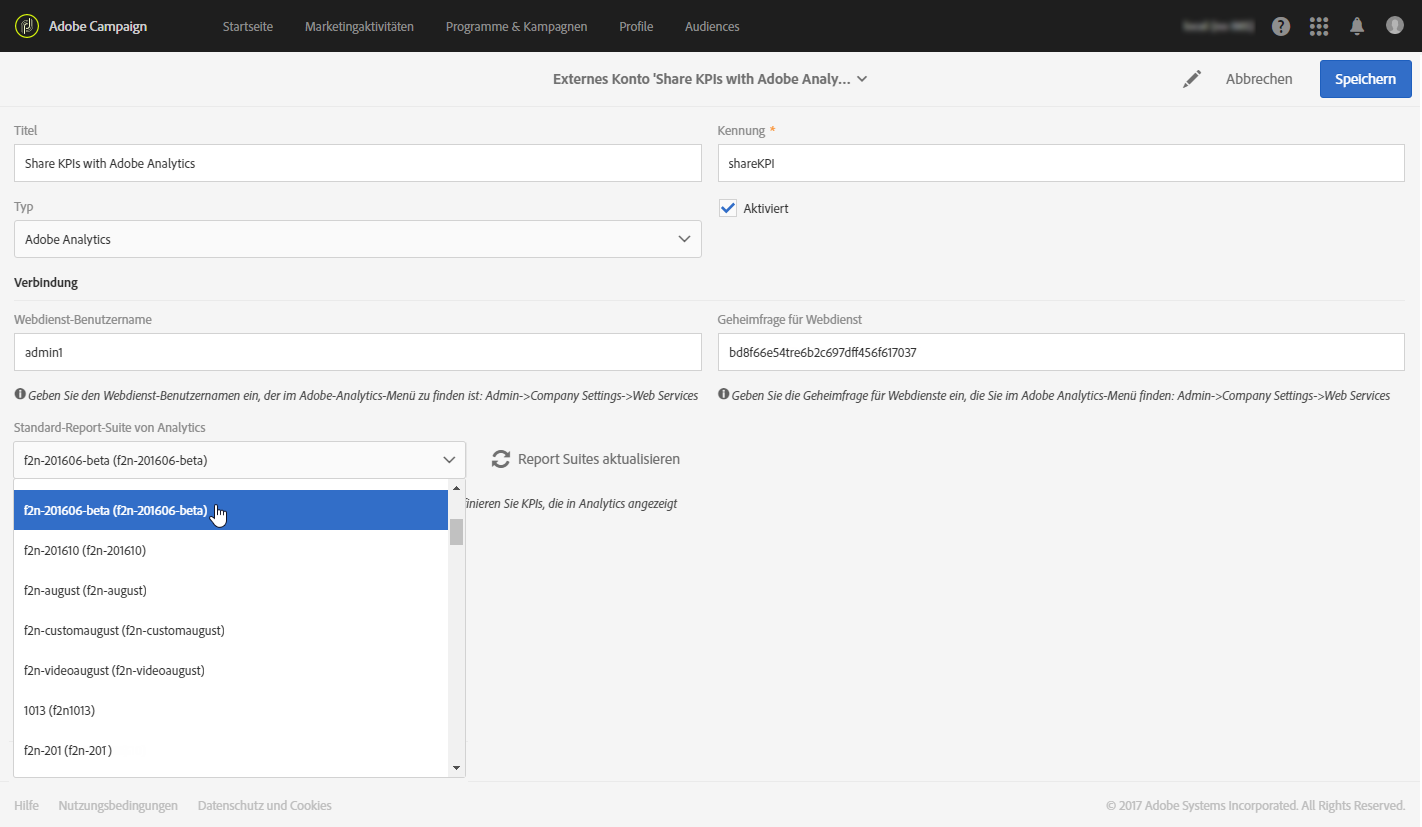Open the Hilfe footer link

26,805
